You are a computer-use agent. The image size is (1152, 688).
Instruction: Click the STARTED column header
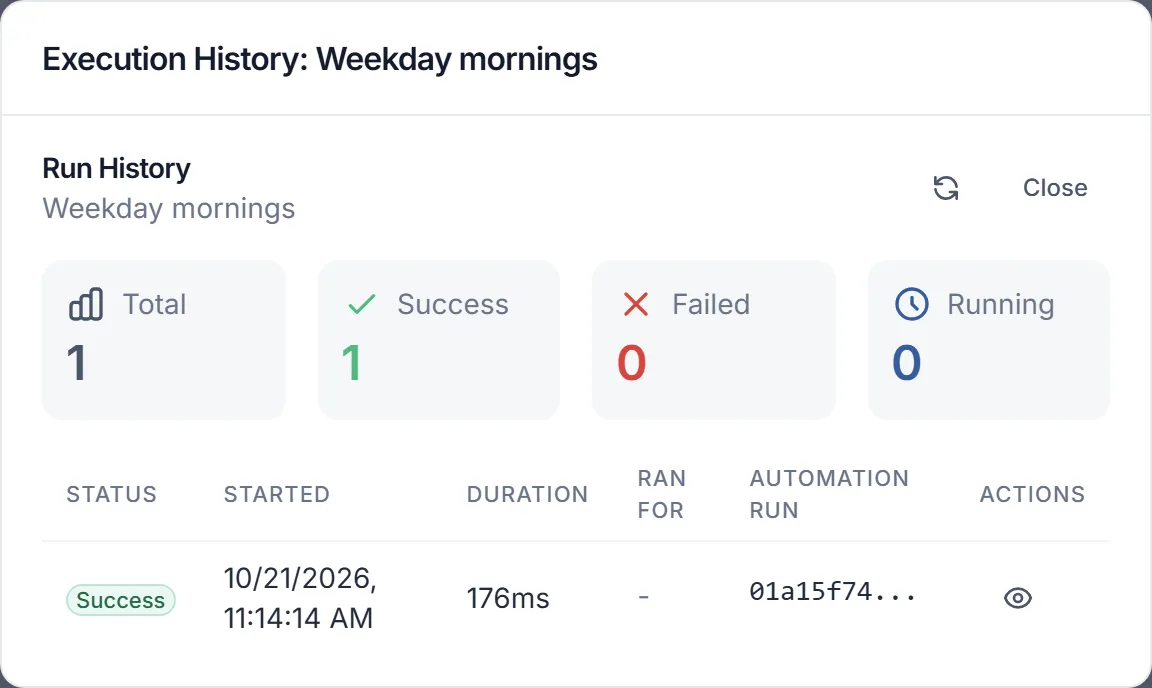(277, 494)
